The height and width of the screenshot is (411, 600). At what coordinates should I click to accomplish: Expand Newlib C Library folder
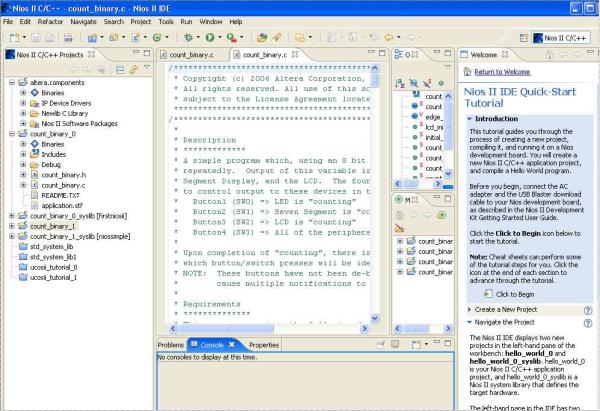click(x=23, y=113)
